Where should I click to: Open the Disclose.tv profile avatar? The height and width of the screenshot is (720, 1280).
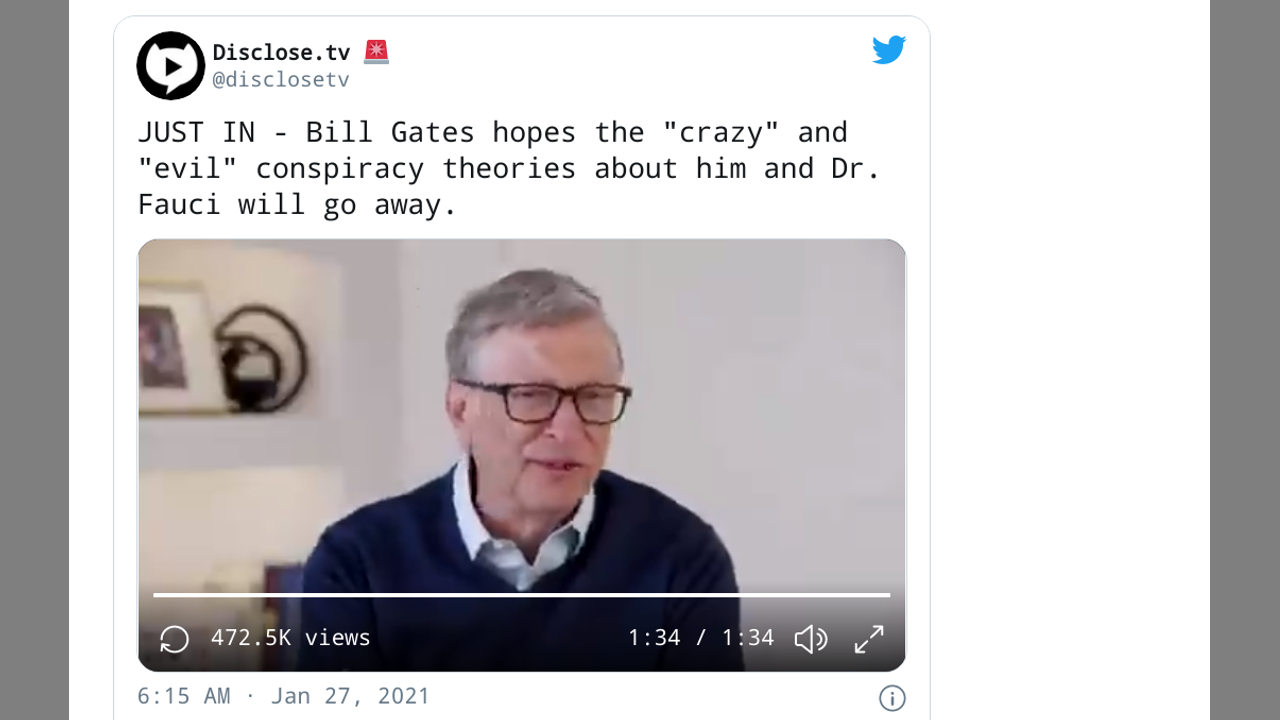click(171, 66)
